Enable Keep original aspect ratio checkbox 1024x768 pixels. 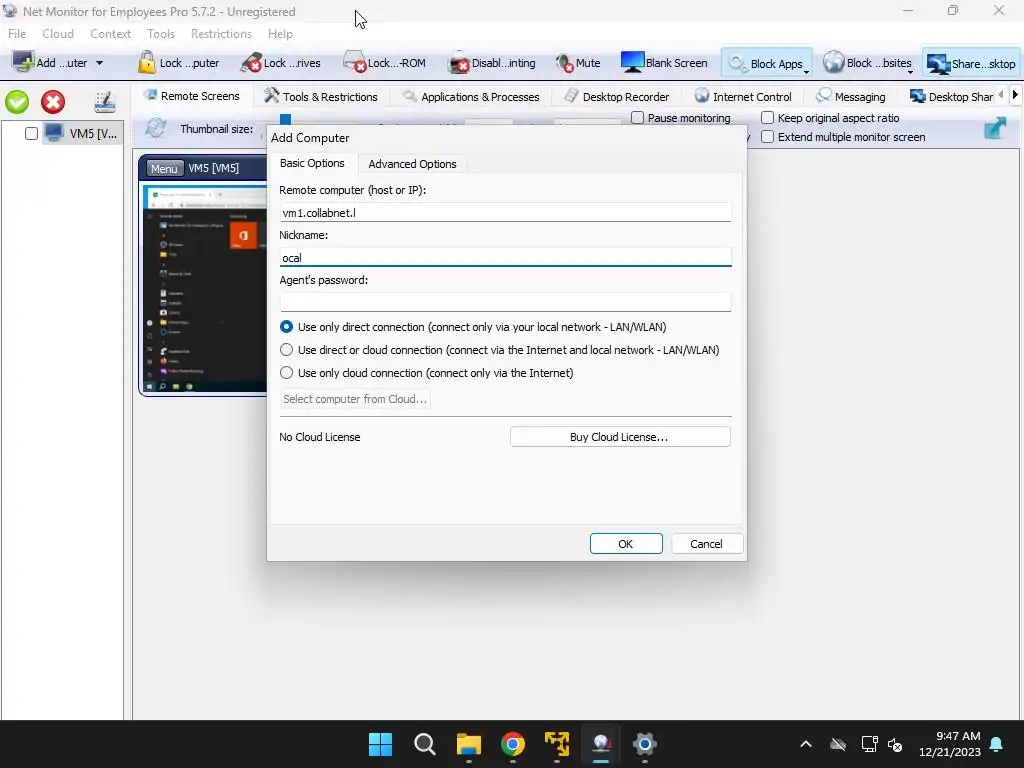click(767, 118)
